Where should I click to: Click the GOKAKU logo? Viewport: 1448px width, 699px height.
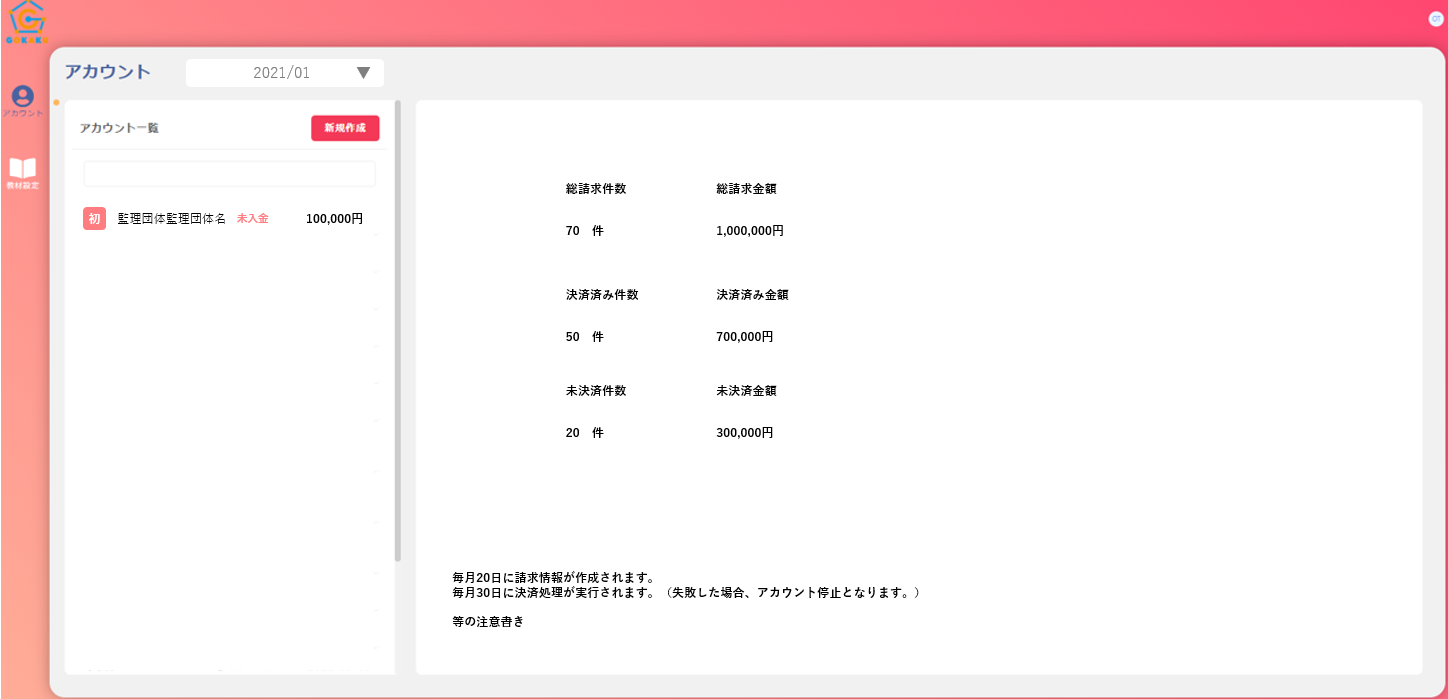pos(26,22)
